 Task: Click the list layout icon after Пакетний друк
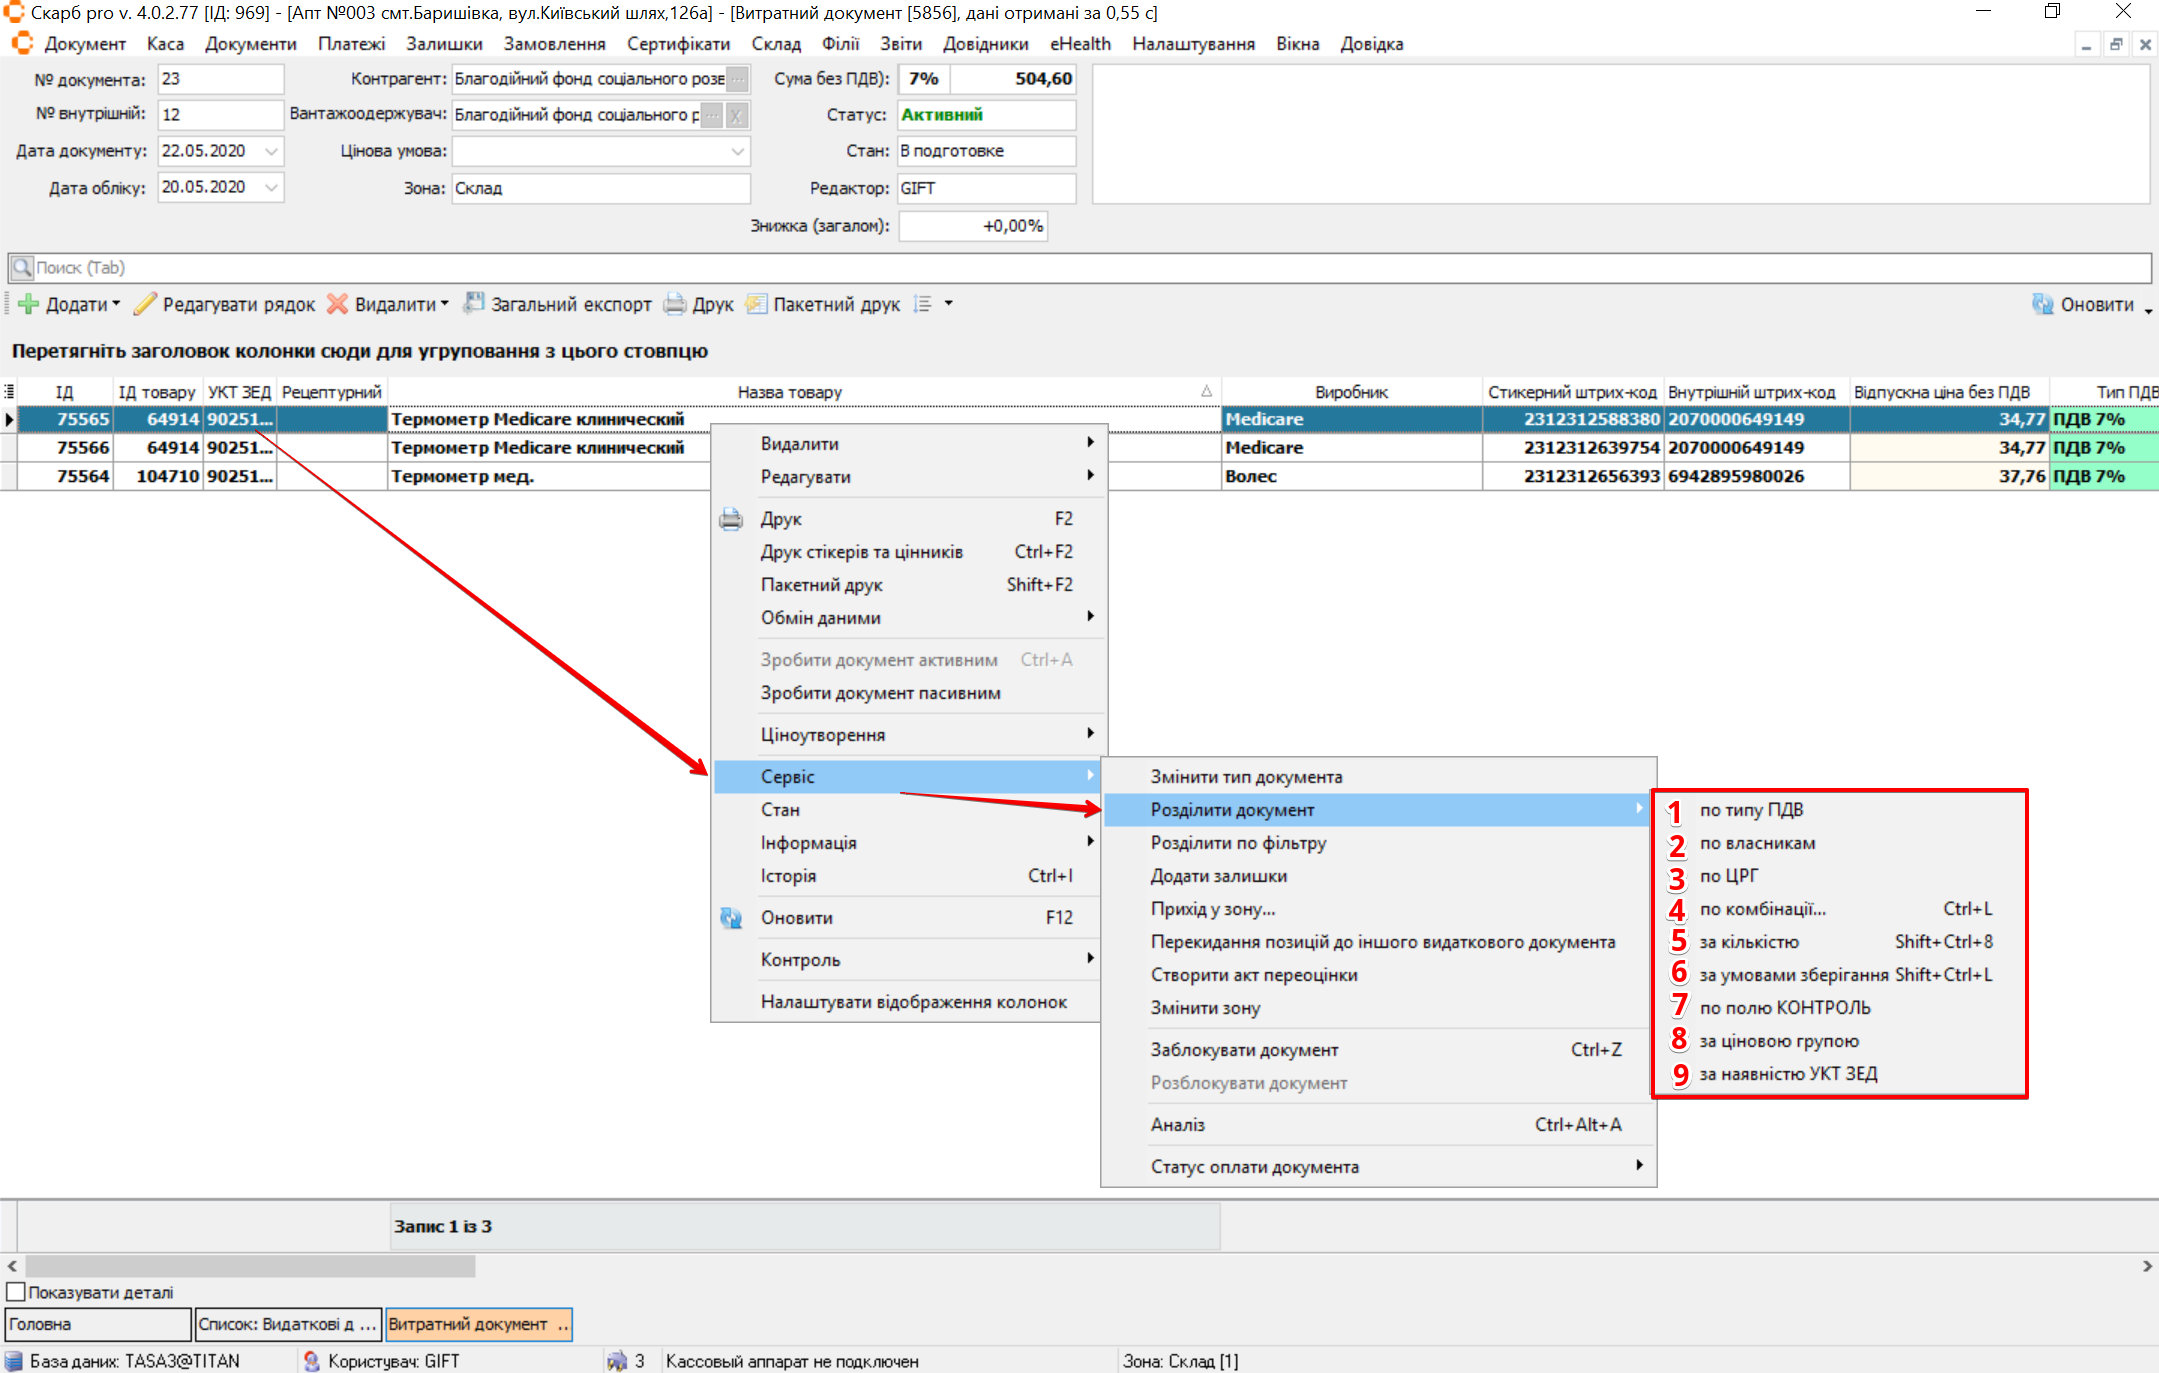pyautogui.click(x=923, y=304)
